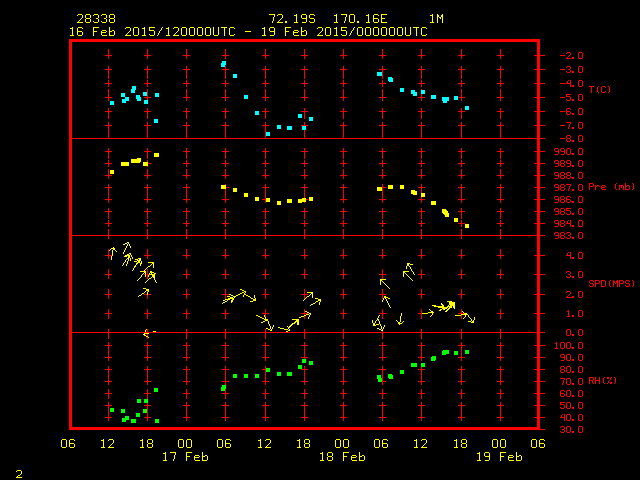Click the 80.0 humidity tick value

pyautogui.click(x=571, y=370)
